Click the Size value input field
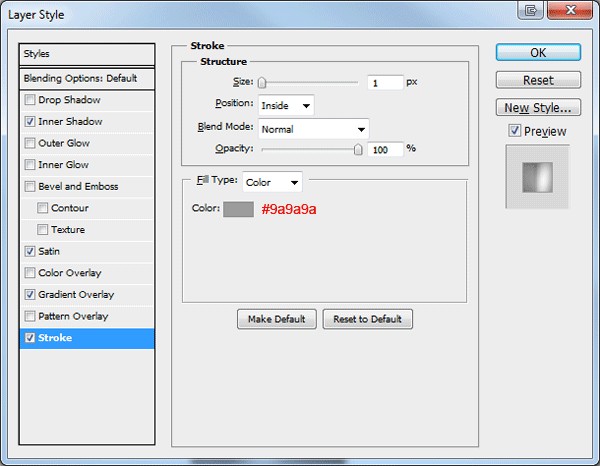 tap(385, 83)
